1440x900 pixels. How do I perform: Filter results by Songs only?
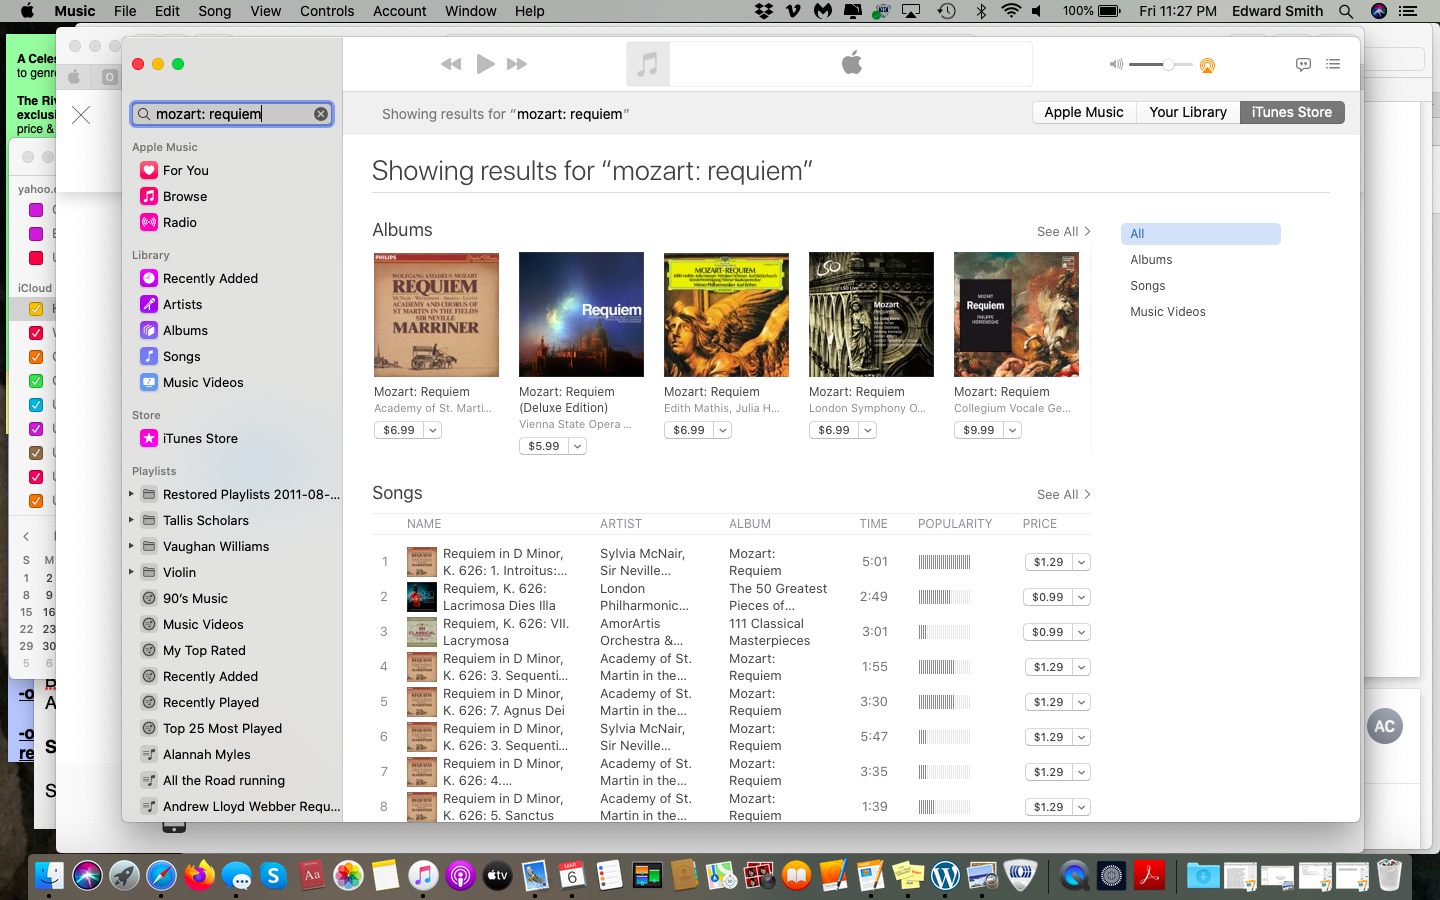[1148, 286]
